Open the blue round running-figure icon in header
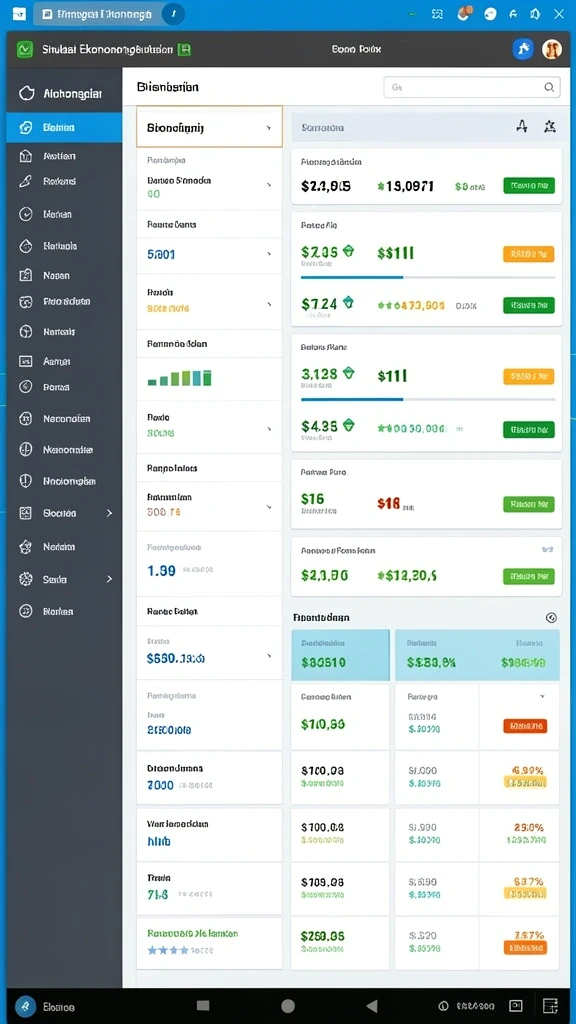 tap(523, 49)
